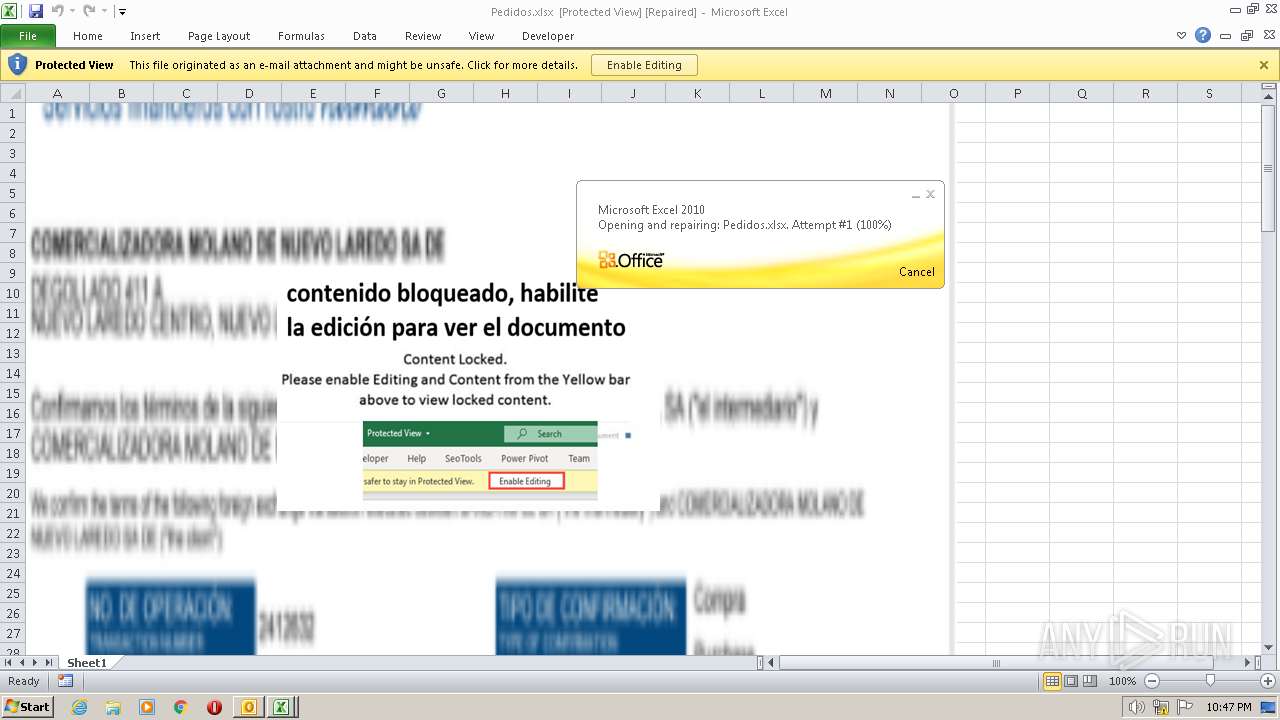Select column A header
The height and width of the screenshot is (720, 1280).
[x=57, y=93]
